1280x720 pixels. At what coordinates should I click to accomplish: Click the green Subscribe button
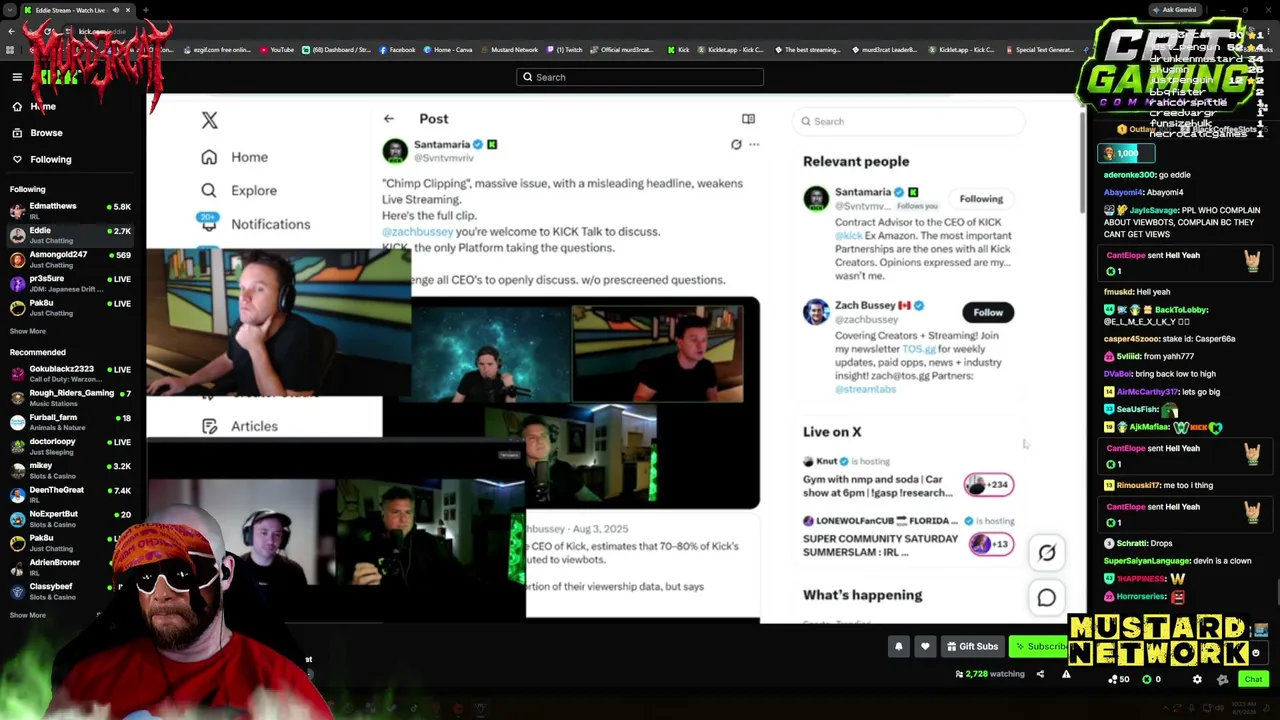pos(1040,646)
